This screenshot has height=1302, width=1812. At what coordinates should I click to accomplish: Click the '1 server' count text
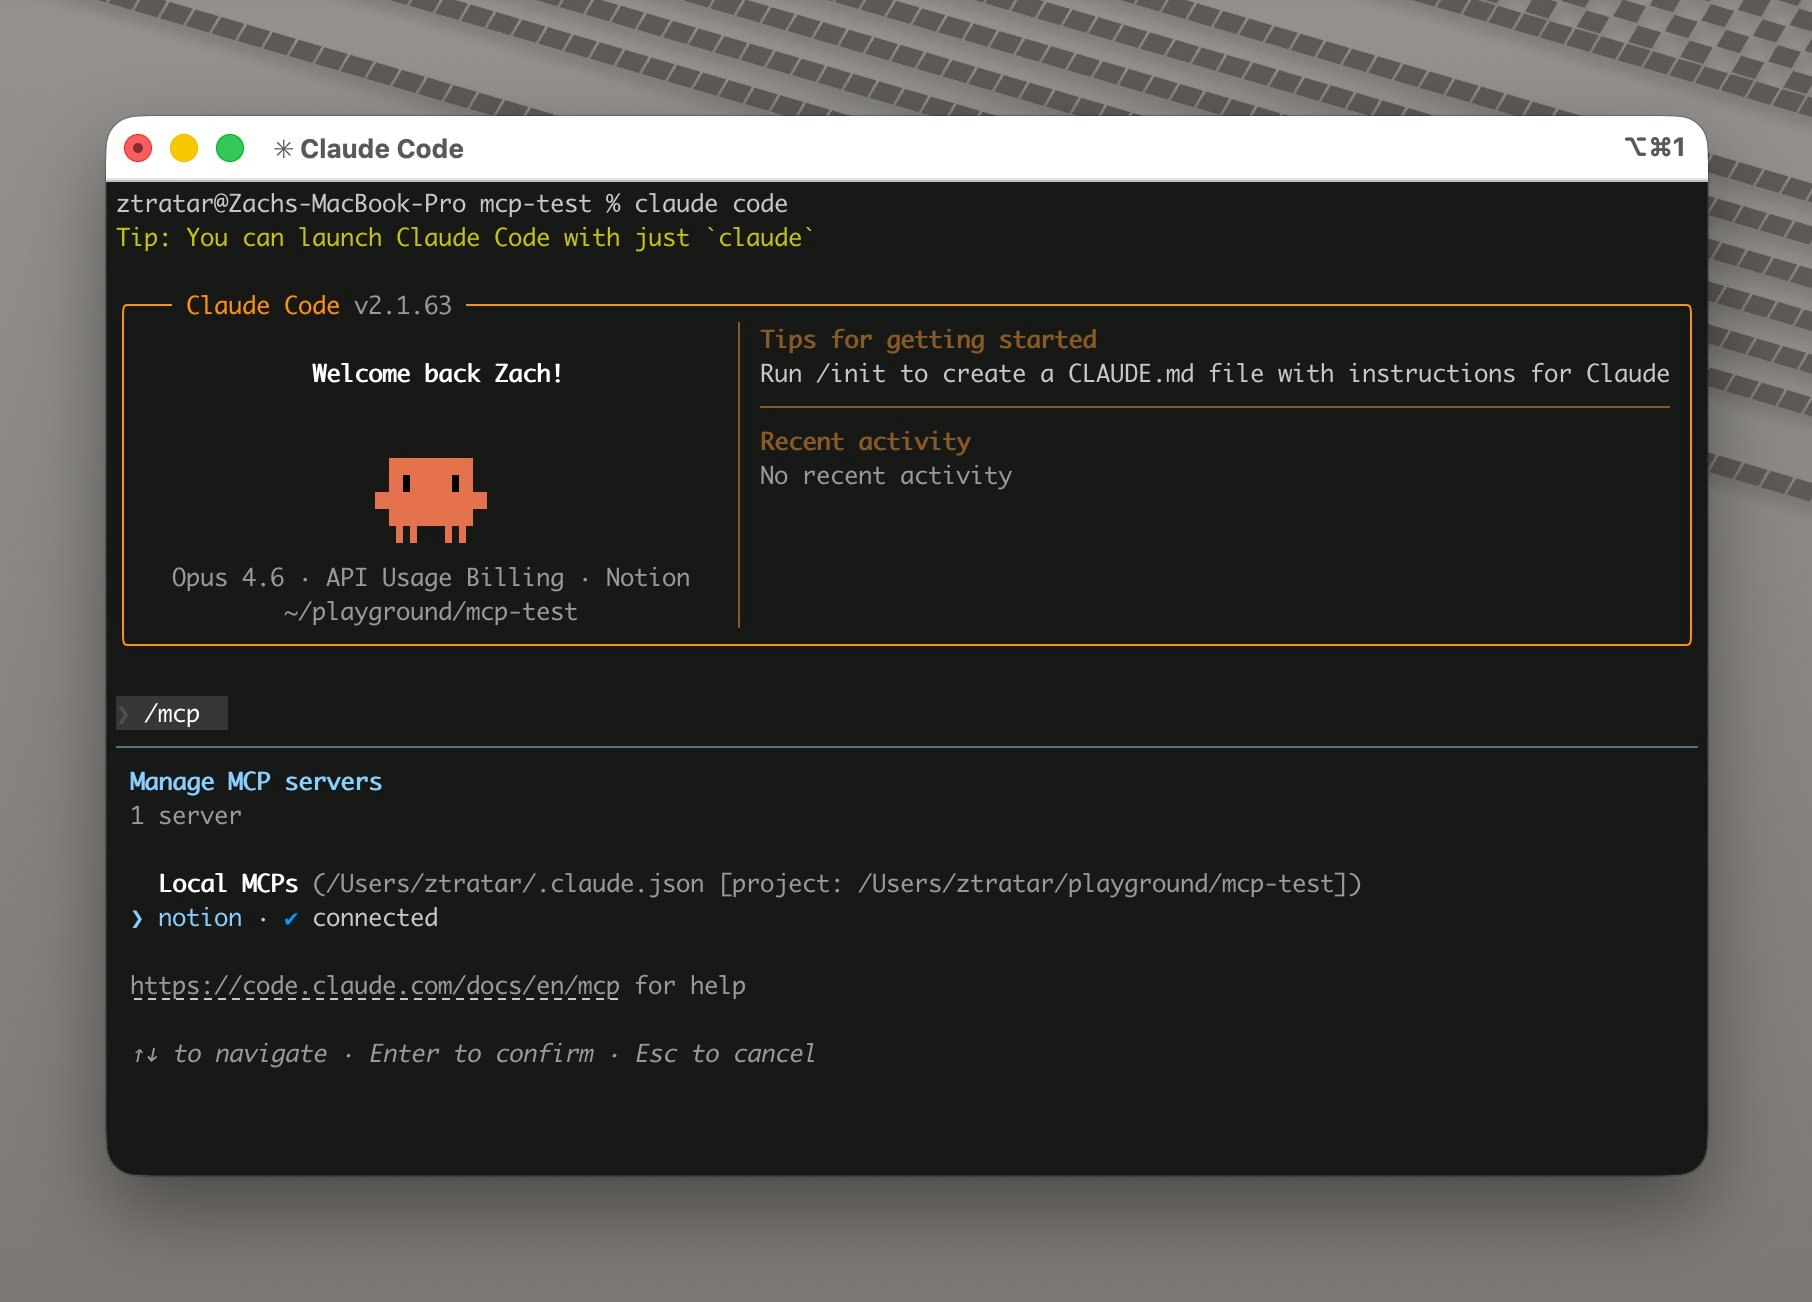(x=186, y=816)
